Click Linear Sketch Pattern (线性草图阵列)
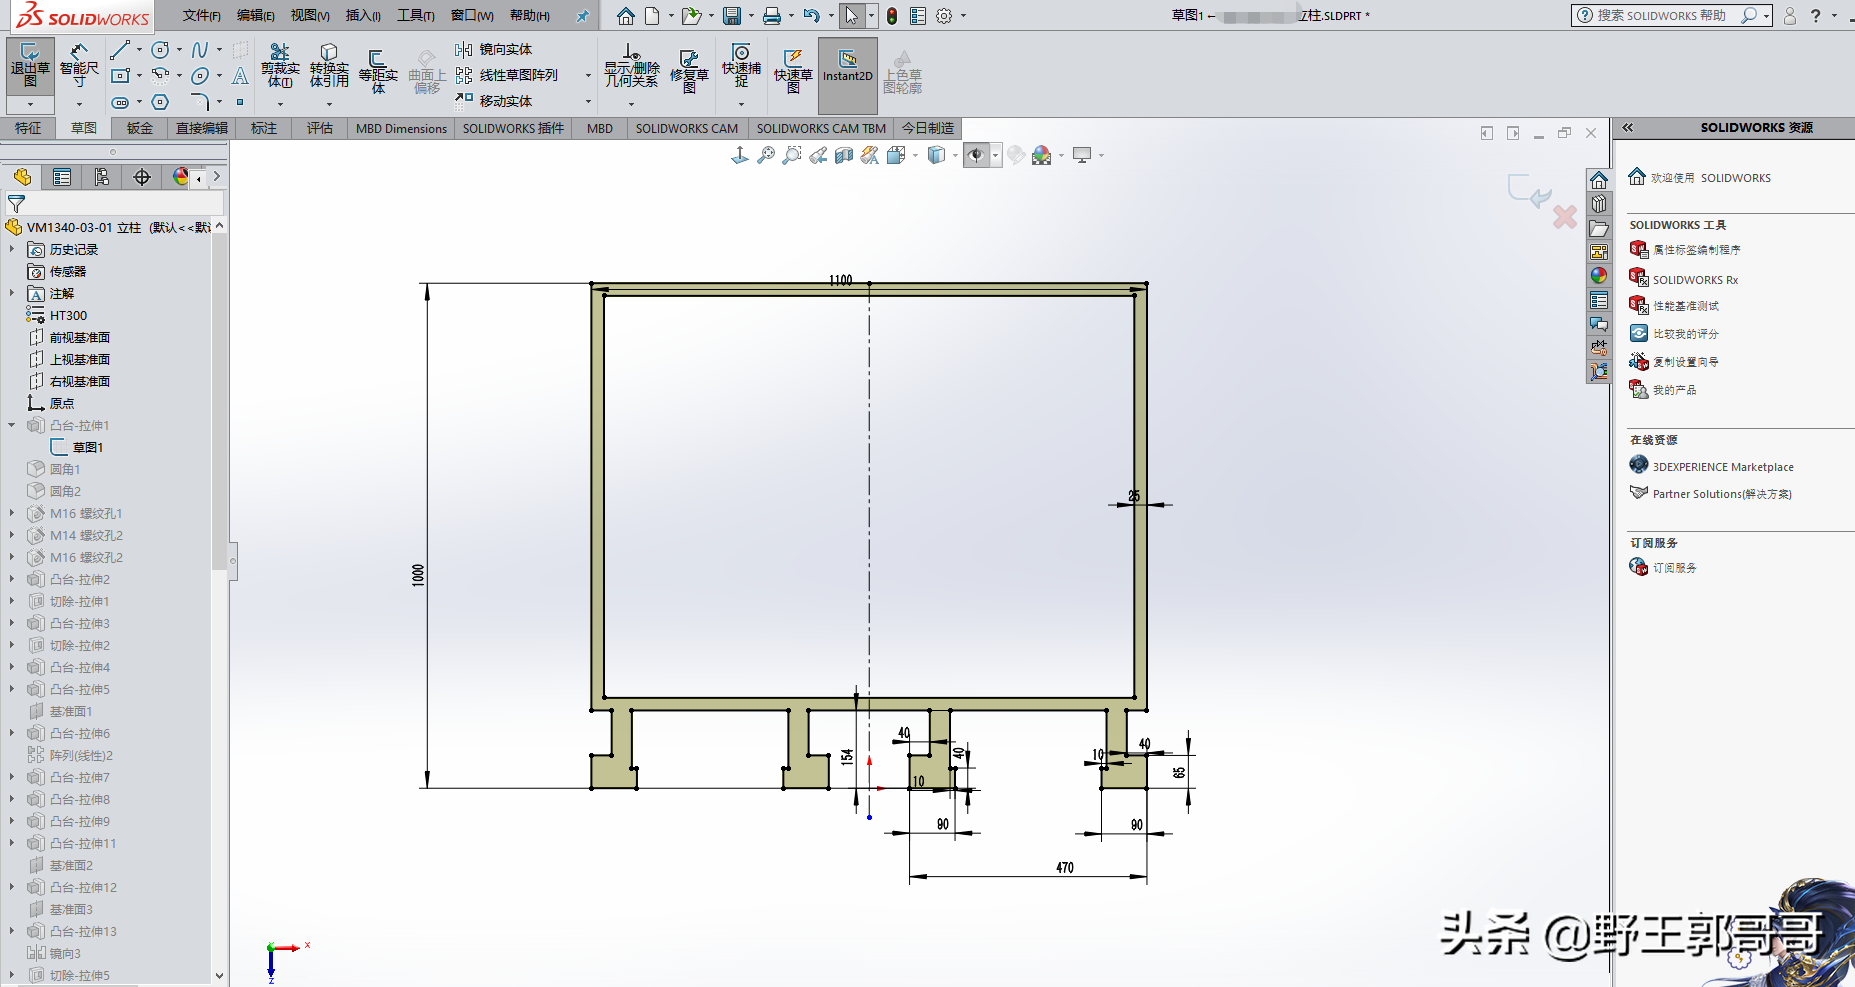Screen dimensions: 1855x987 507,75
